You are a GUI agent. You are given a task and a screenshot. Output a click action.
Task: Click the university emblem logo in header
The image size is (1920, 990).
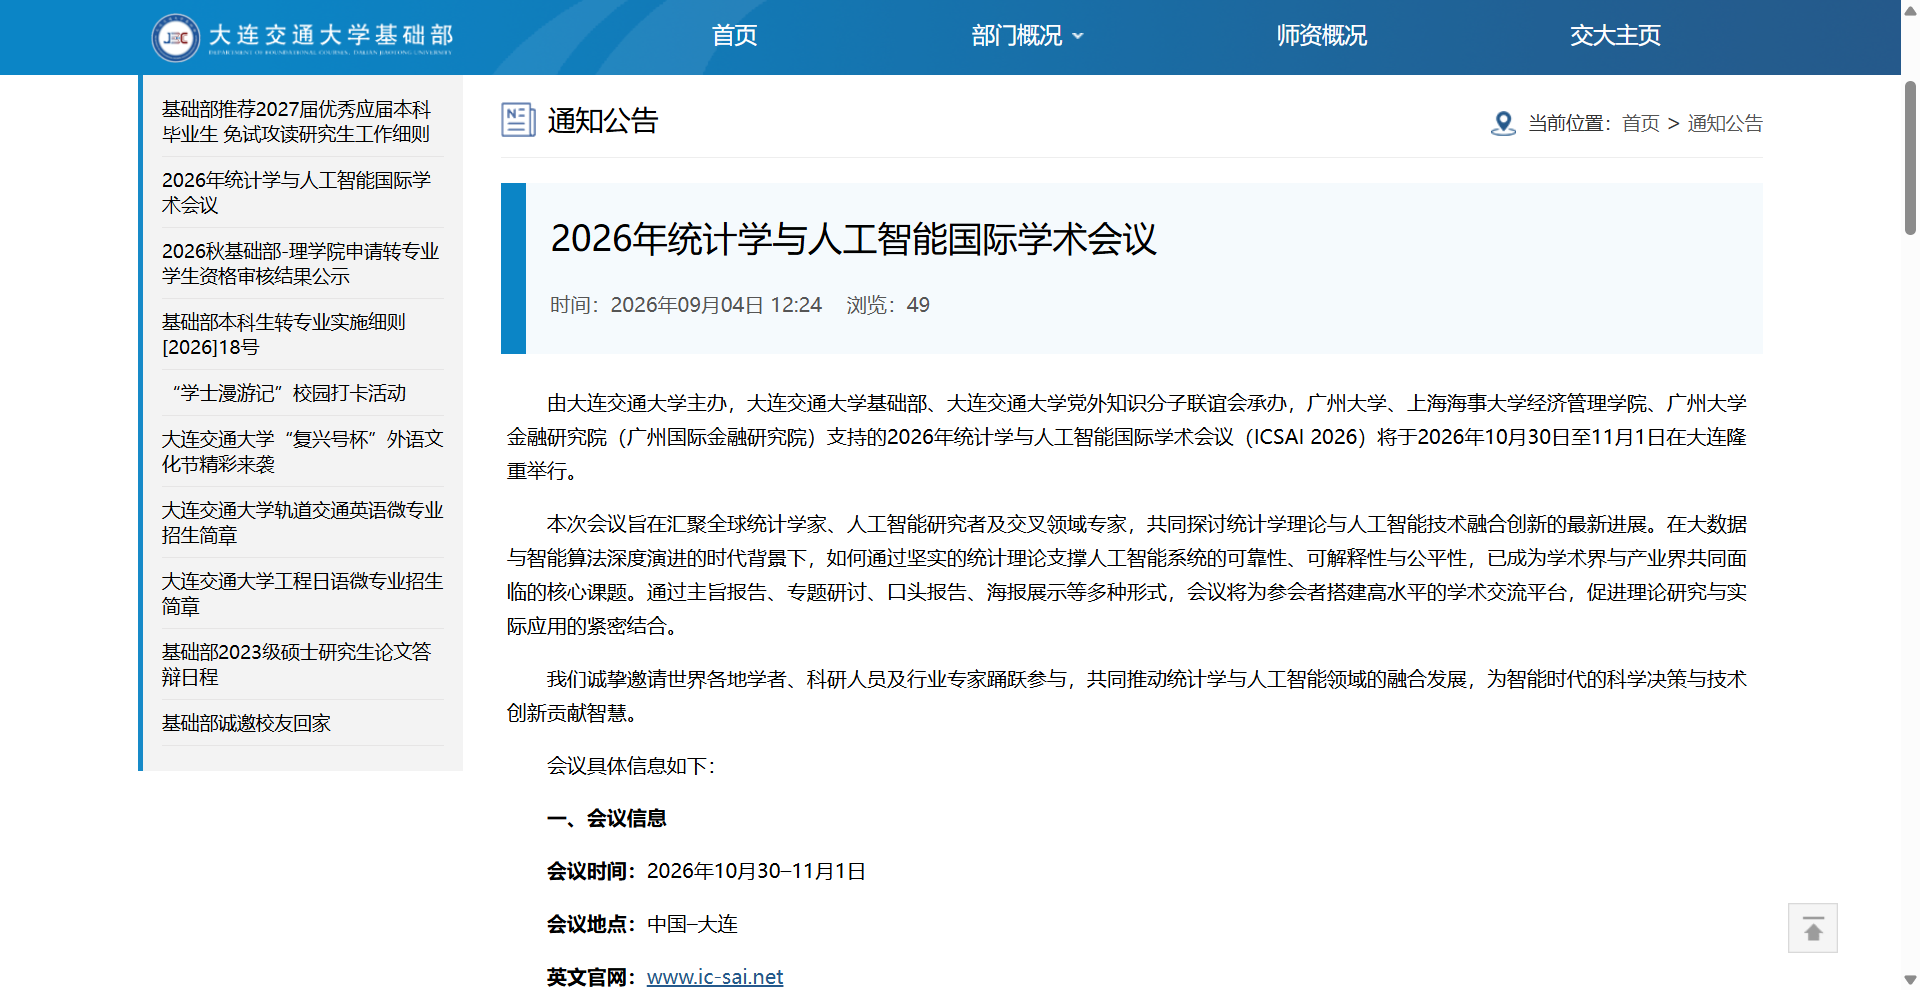tap(176, 38)
